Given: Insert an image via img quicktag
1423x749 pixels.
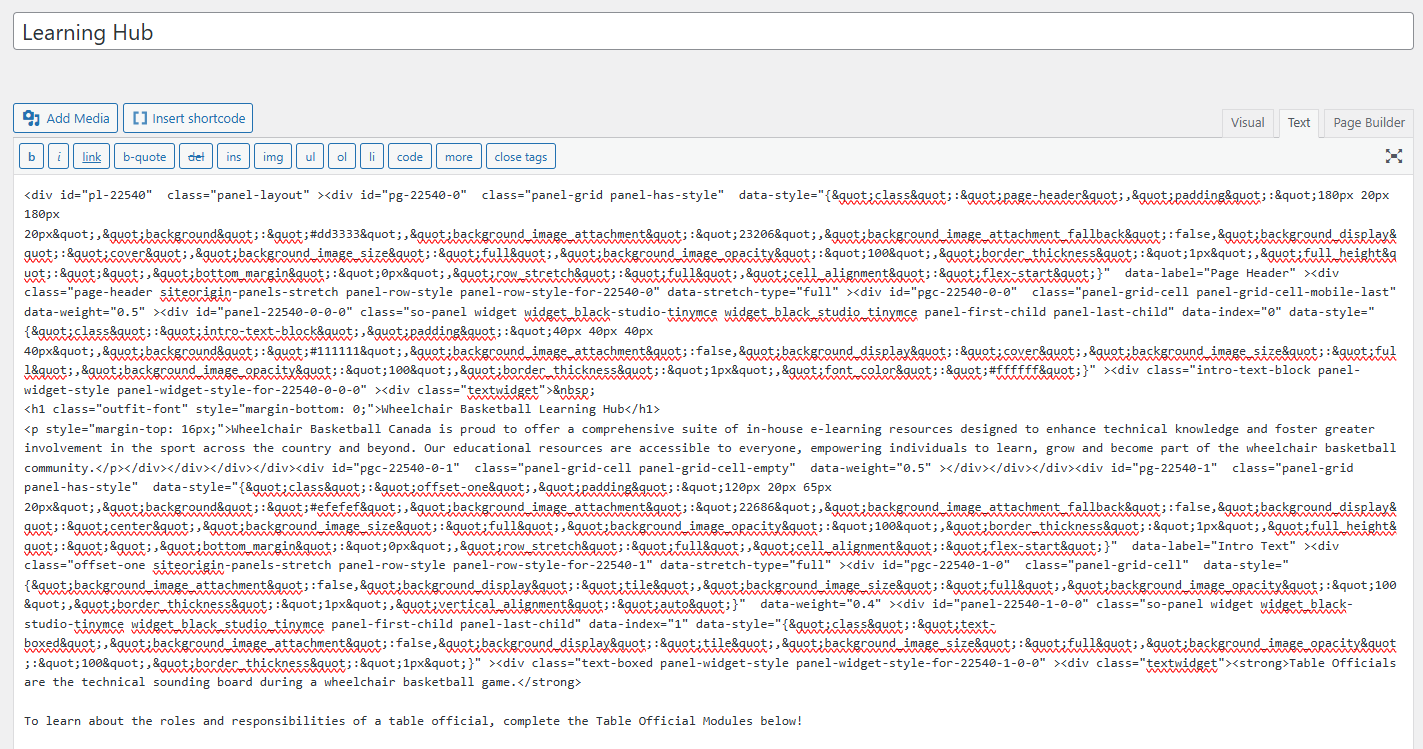Looking at the screenshot, I should [272, 157].
